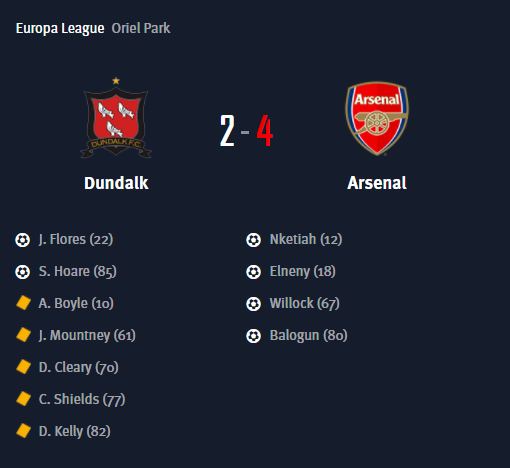Select C. Shields (77) booking entry
Image resolution: width=510 pixels, height=468 pixels.
tap(82, 400)
